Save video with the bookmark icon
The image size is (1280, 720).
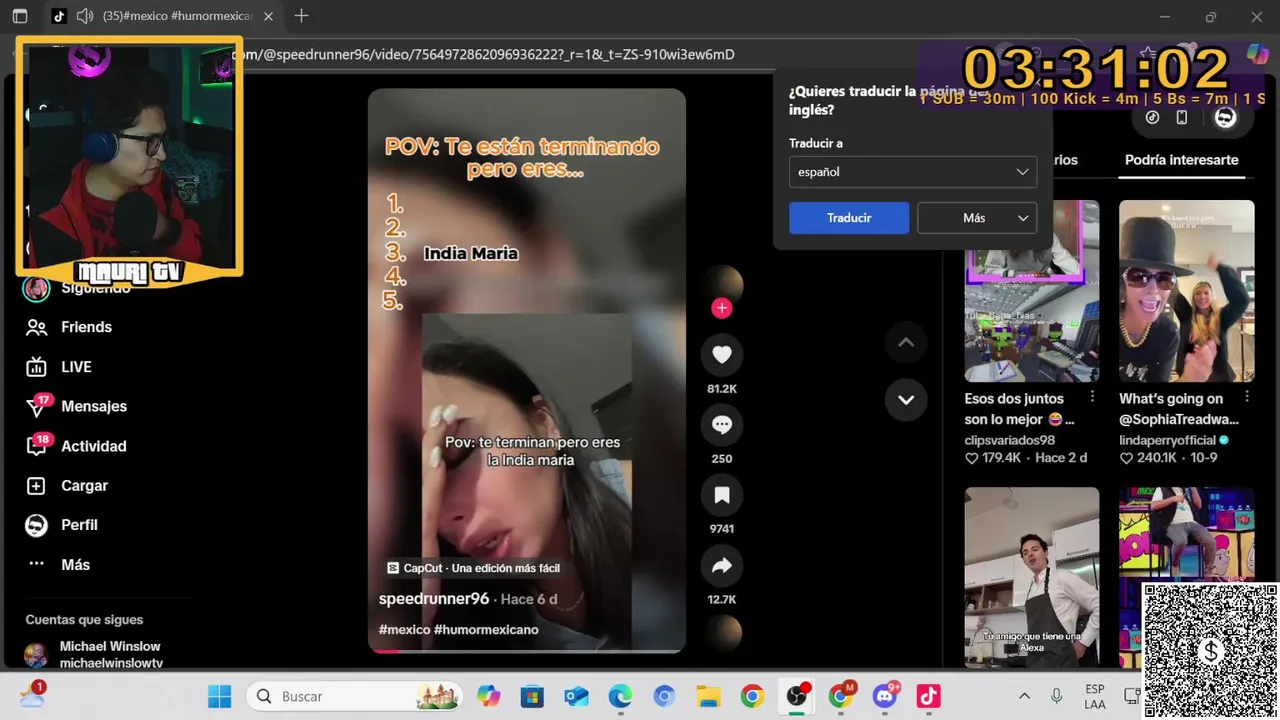click(x=722, y=495)
